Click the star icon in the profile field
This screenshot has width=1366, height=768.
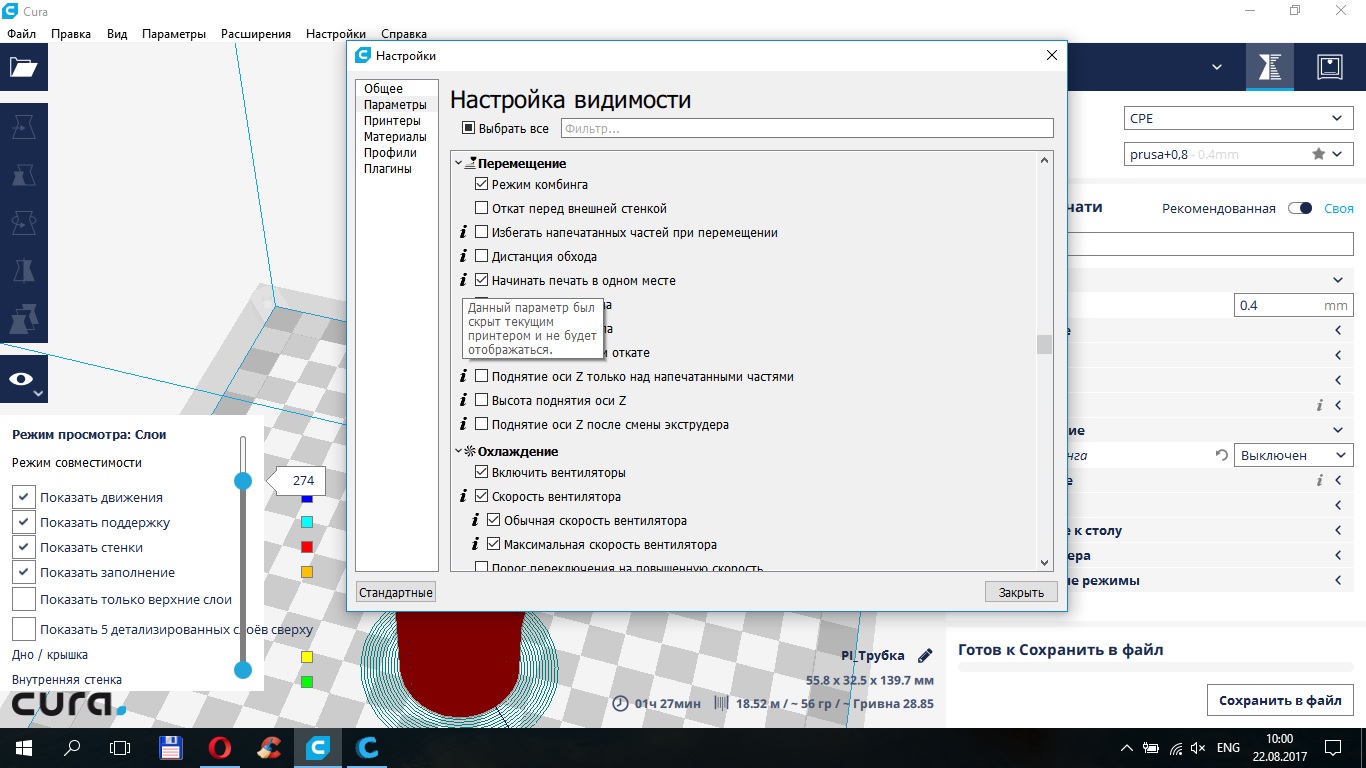pos(1319,154)
